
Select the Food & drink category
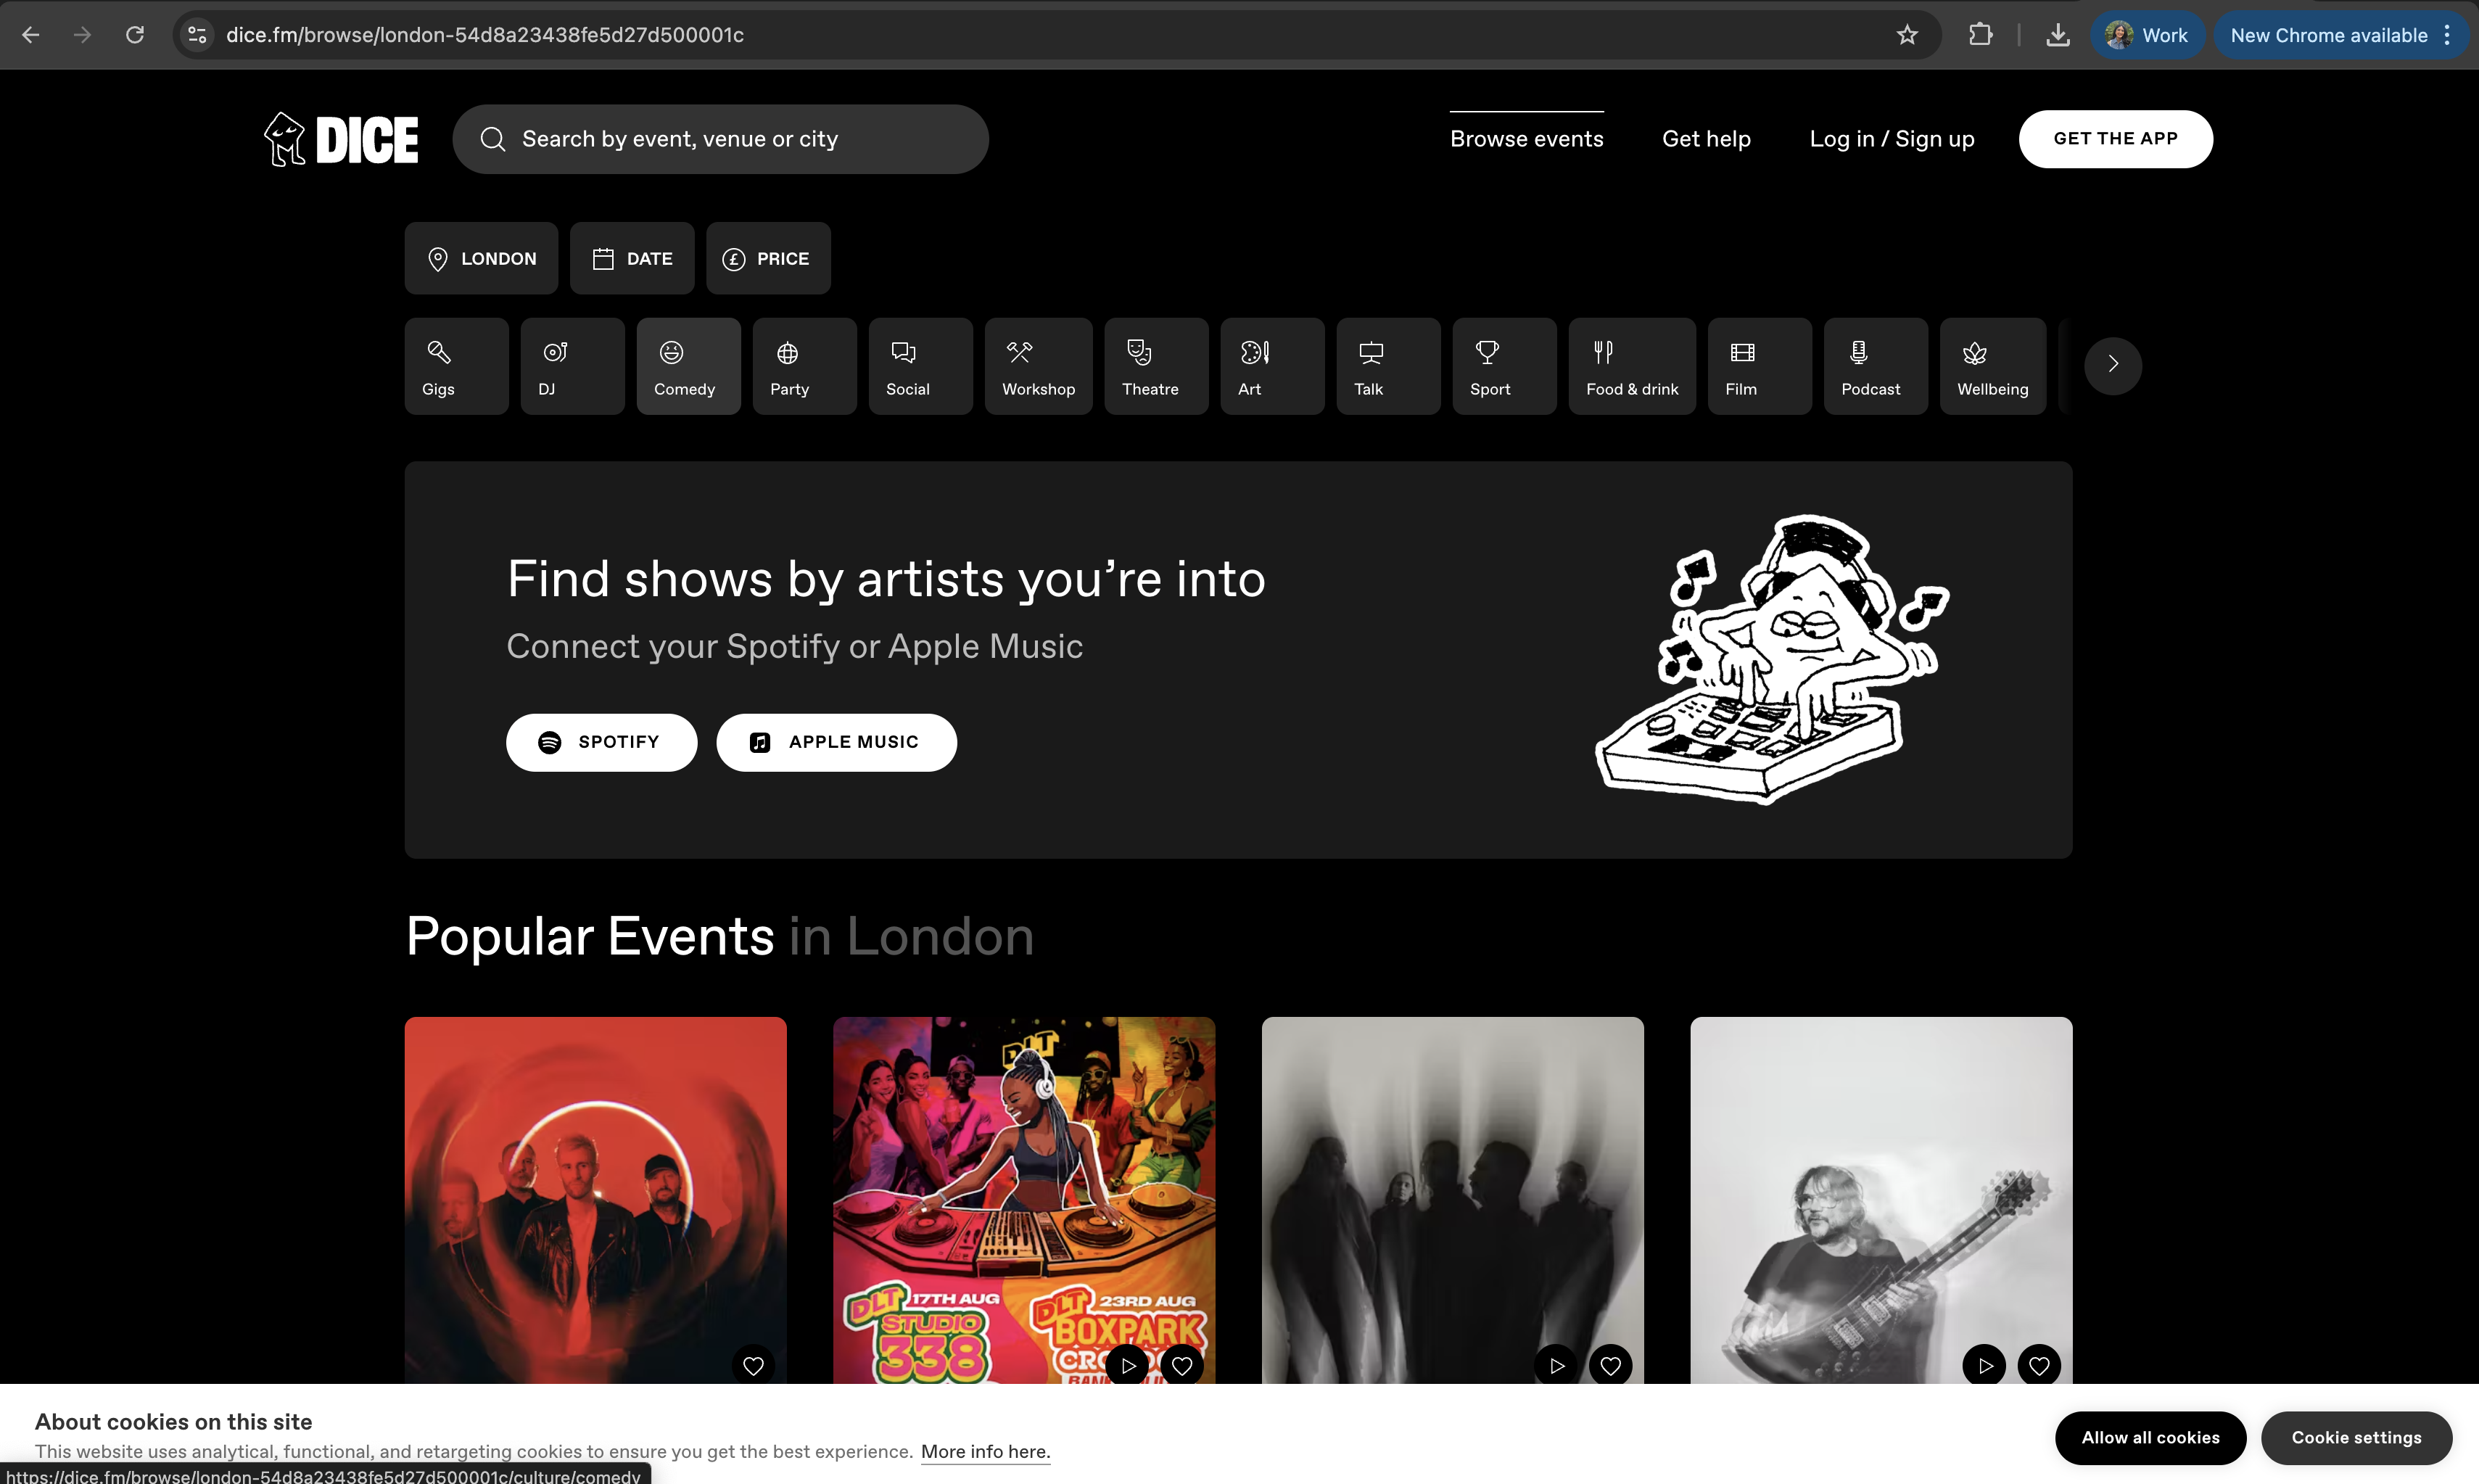point(1631,366)
